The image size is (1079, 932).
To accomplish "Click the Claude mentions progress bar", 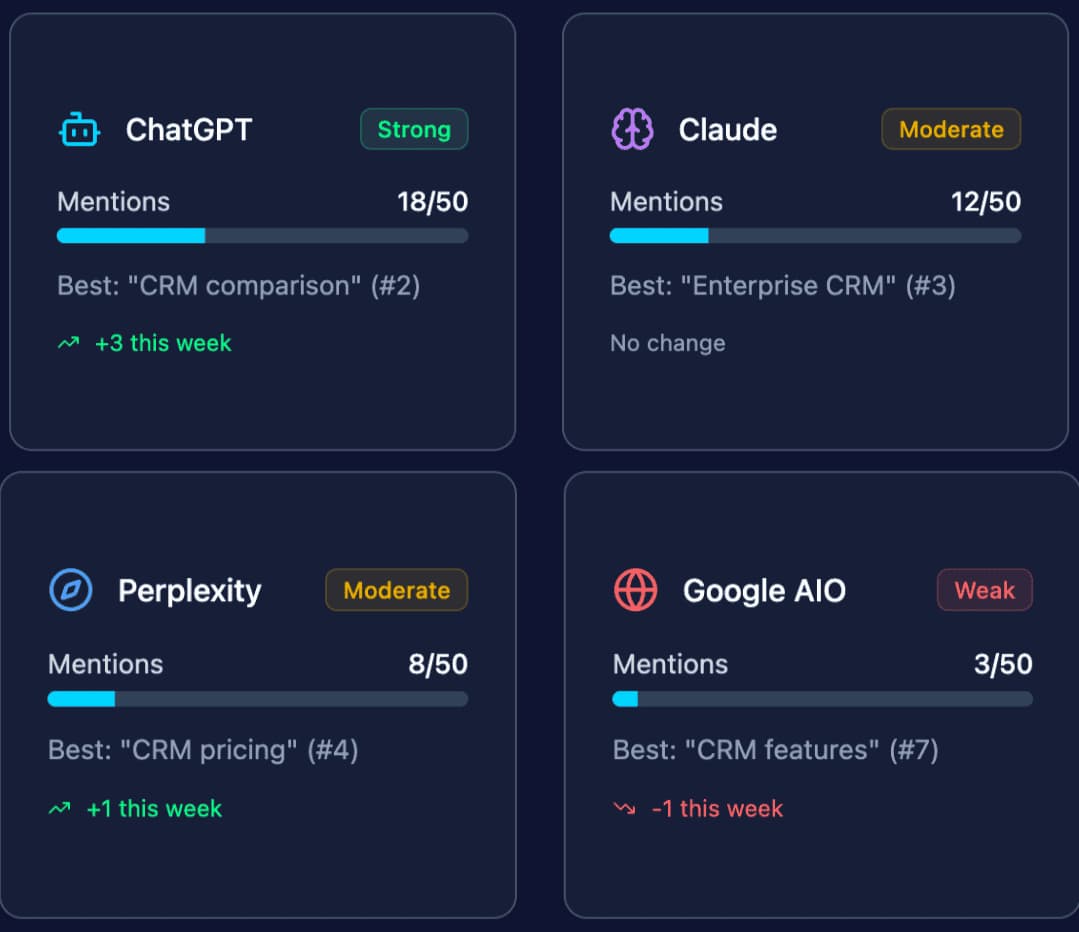I will point(815,236).
